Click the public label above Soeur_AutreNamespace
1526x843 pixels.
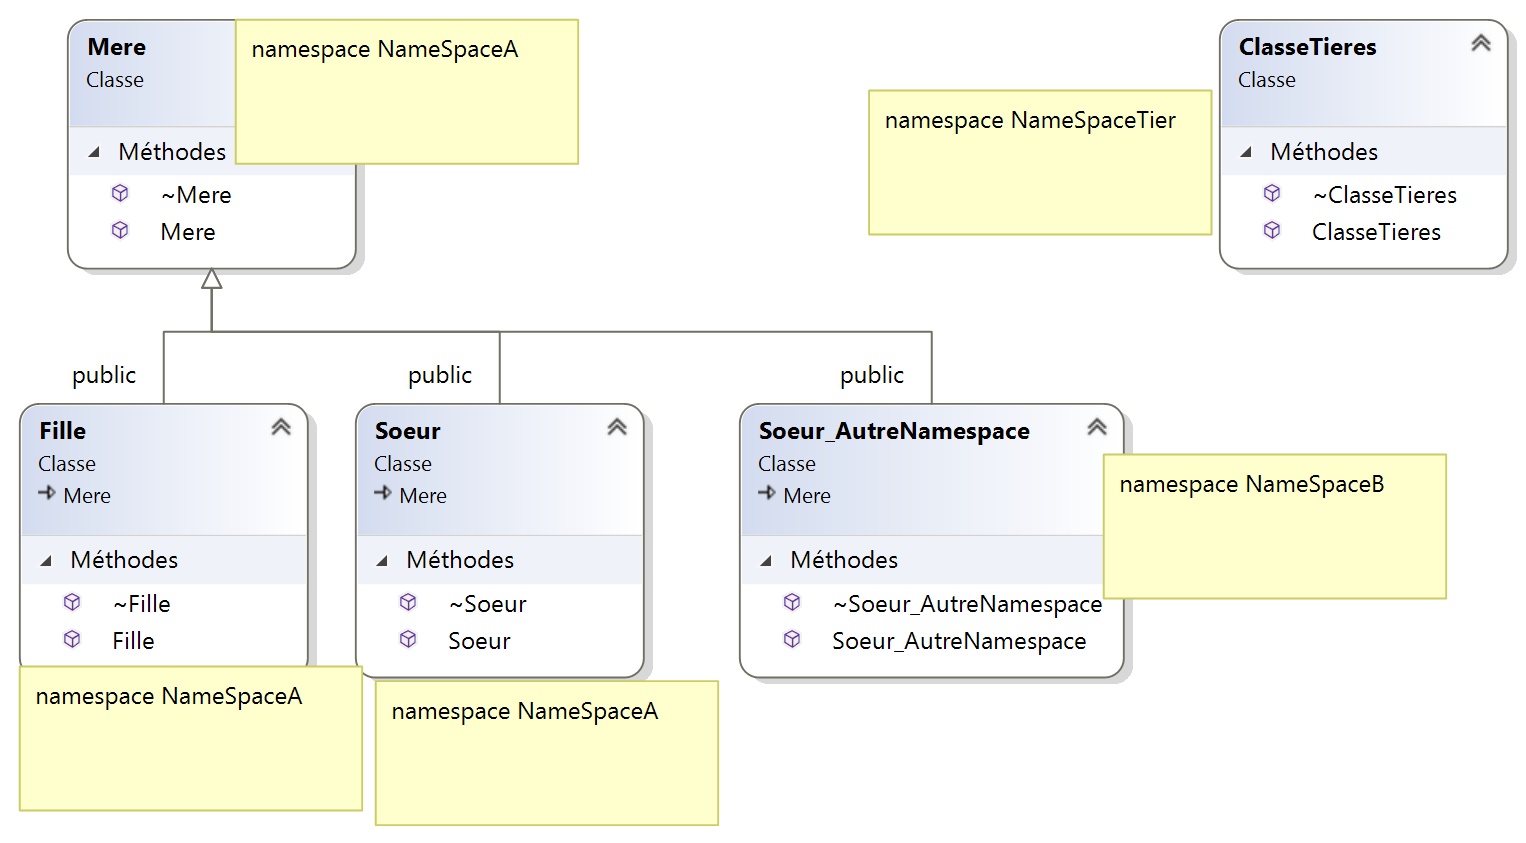tap(872, 376)
